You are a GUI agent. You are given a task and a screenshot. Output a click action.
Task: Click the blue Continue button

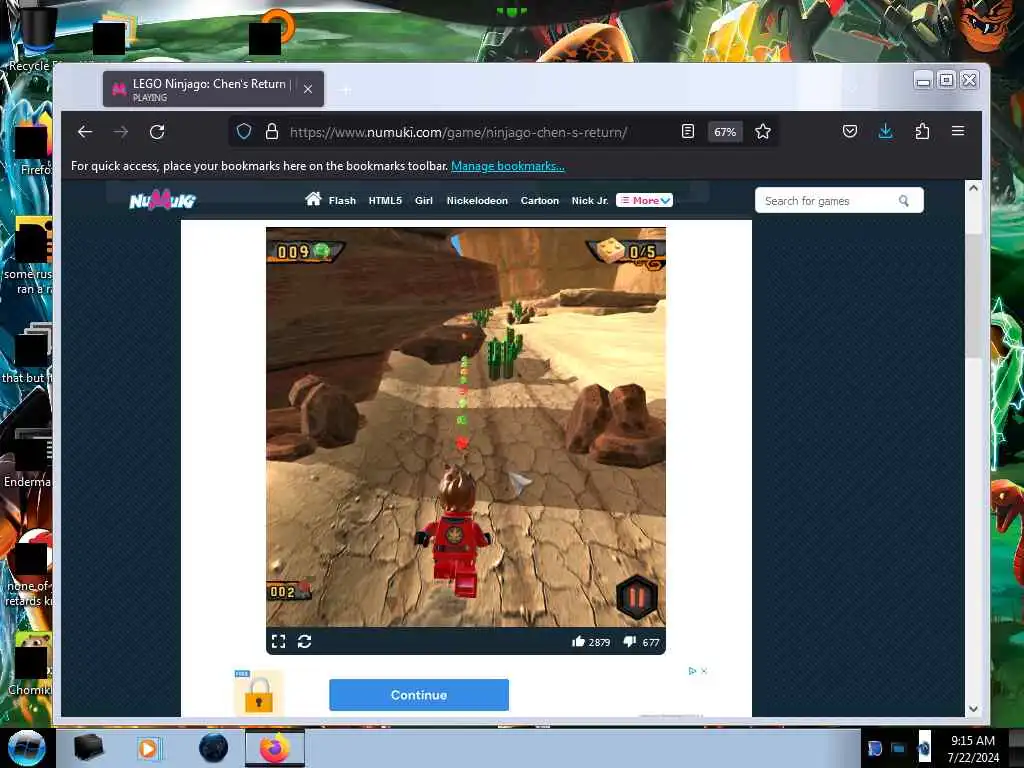(x=419, y=695)
